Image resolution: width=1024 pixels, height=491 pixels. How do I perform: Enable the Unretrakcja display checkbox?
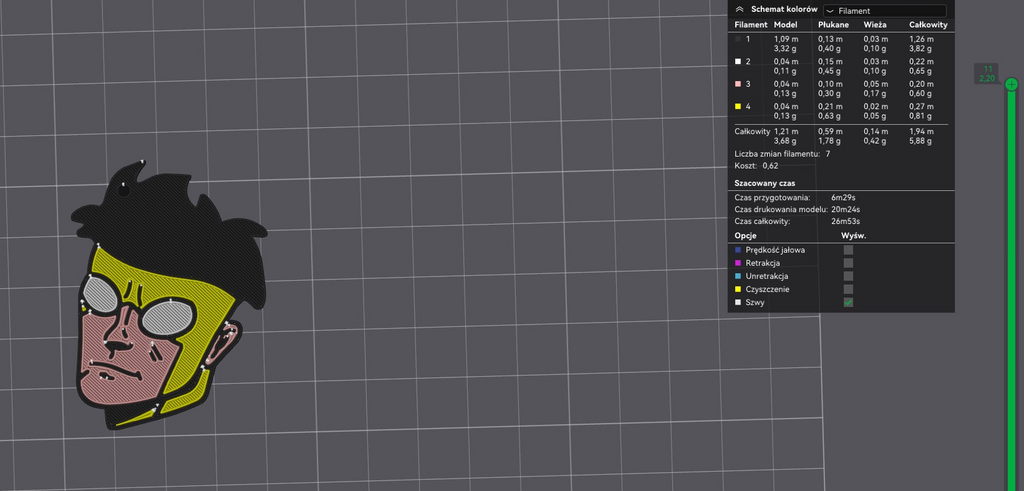848,276
